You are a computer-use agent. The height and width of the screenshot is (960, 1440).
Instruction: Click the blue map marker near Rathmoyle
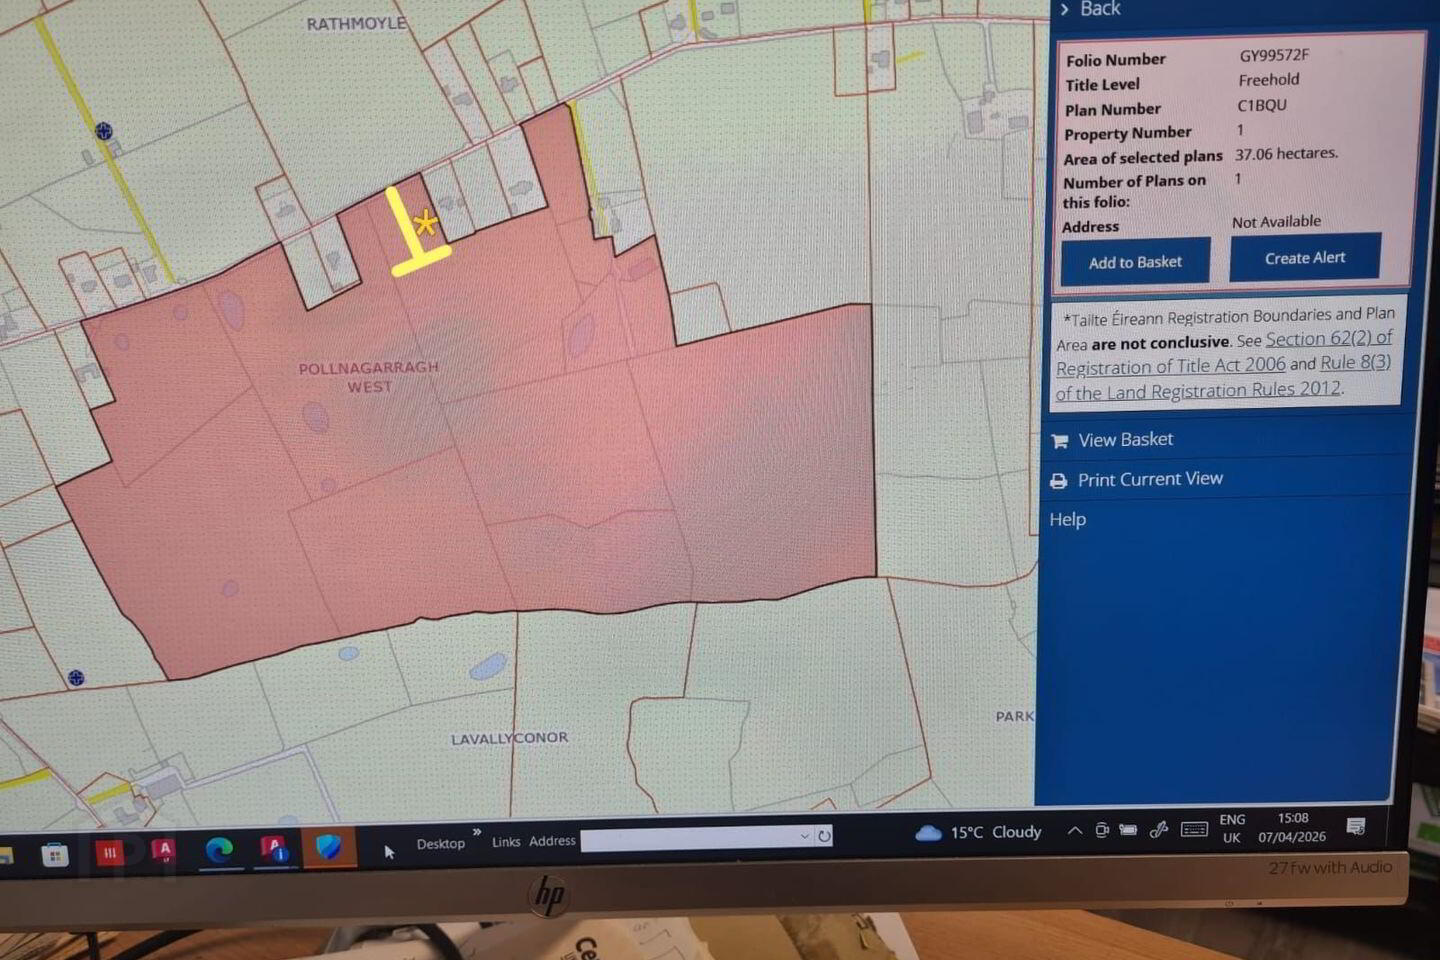[103, 131]
